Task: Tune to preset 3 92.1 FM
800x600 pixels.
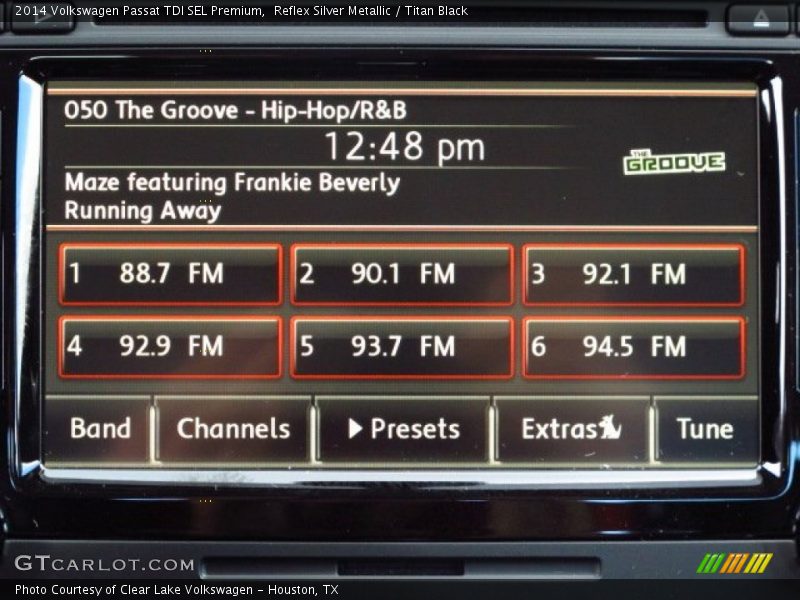Action: click(634, 274)
